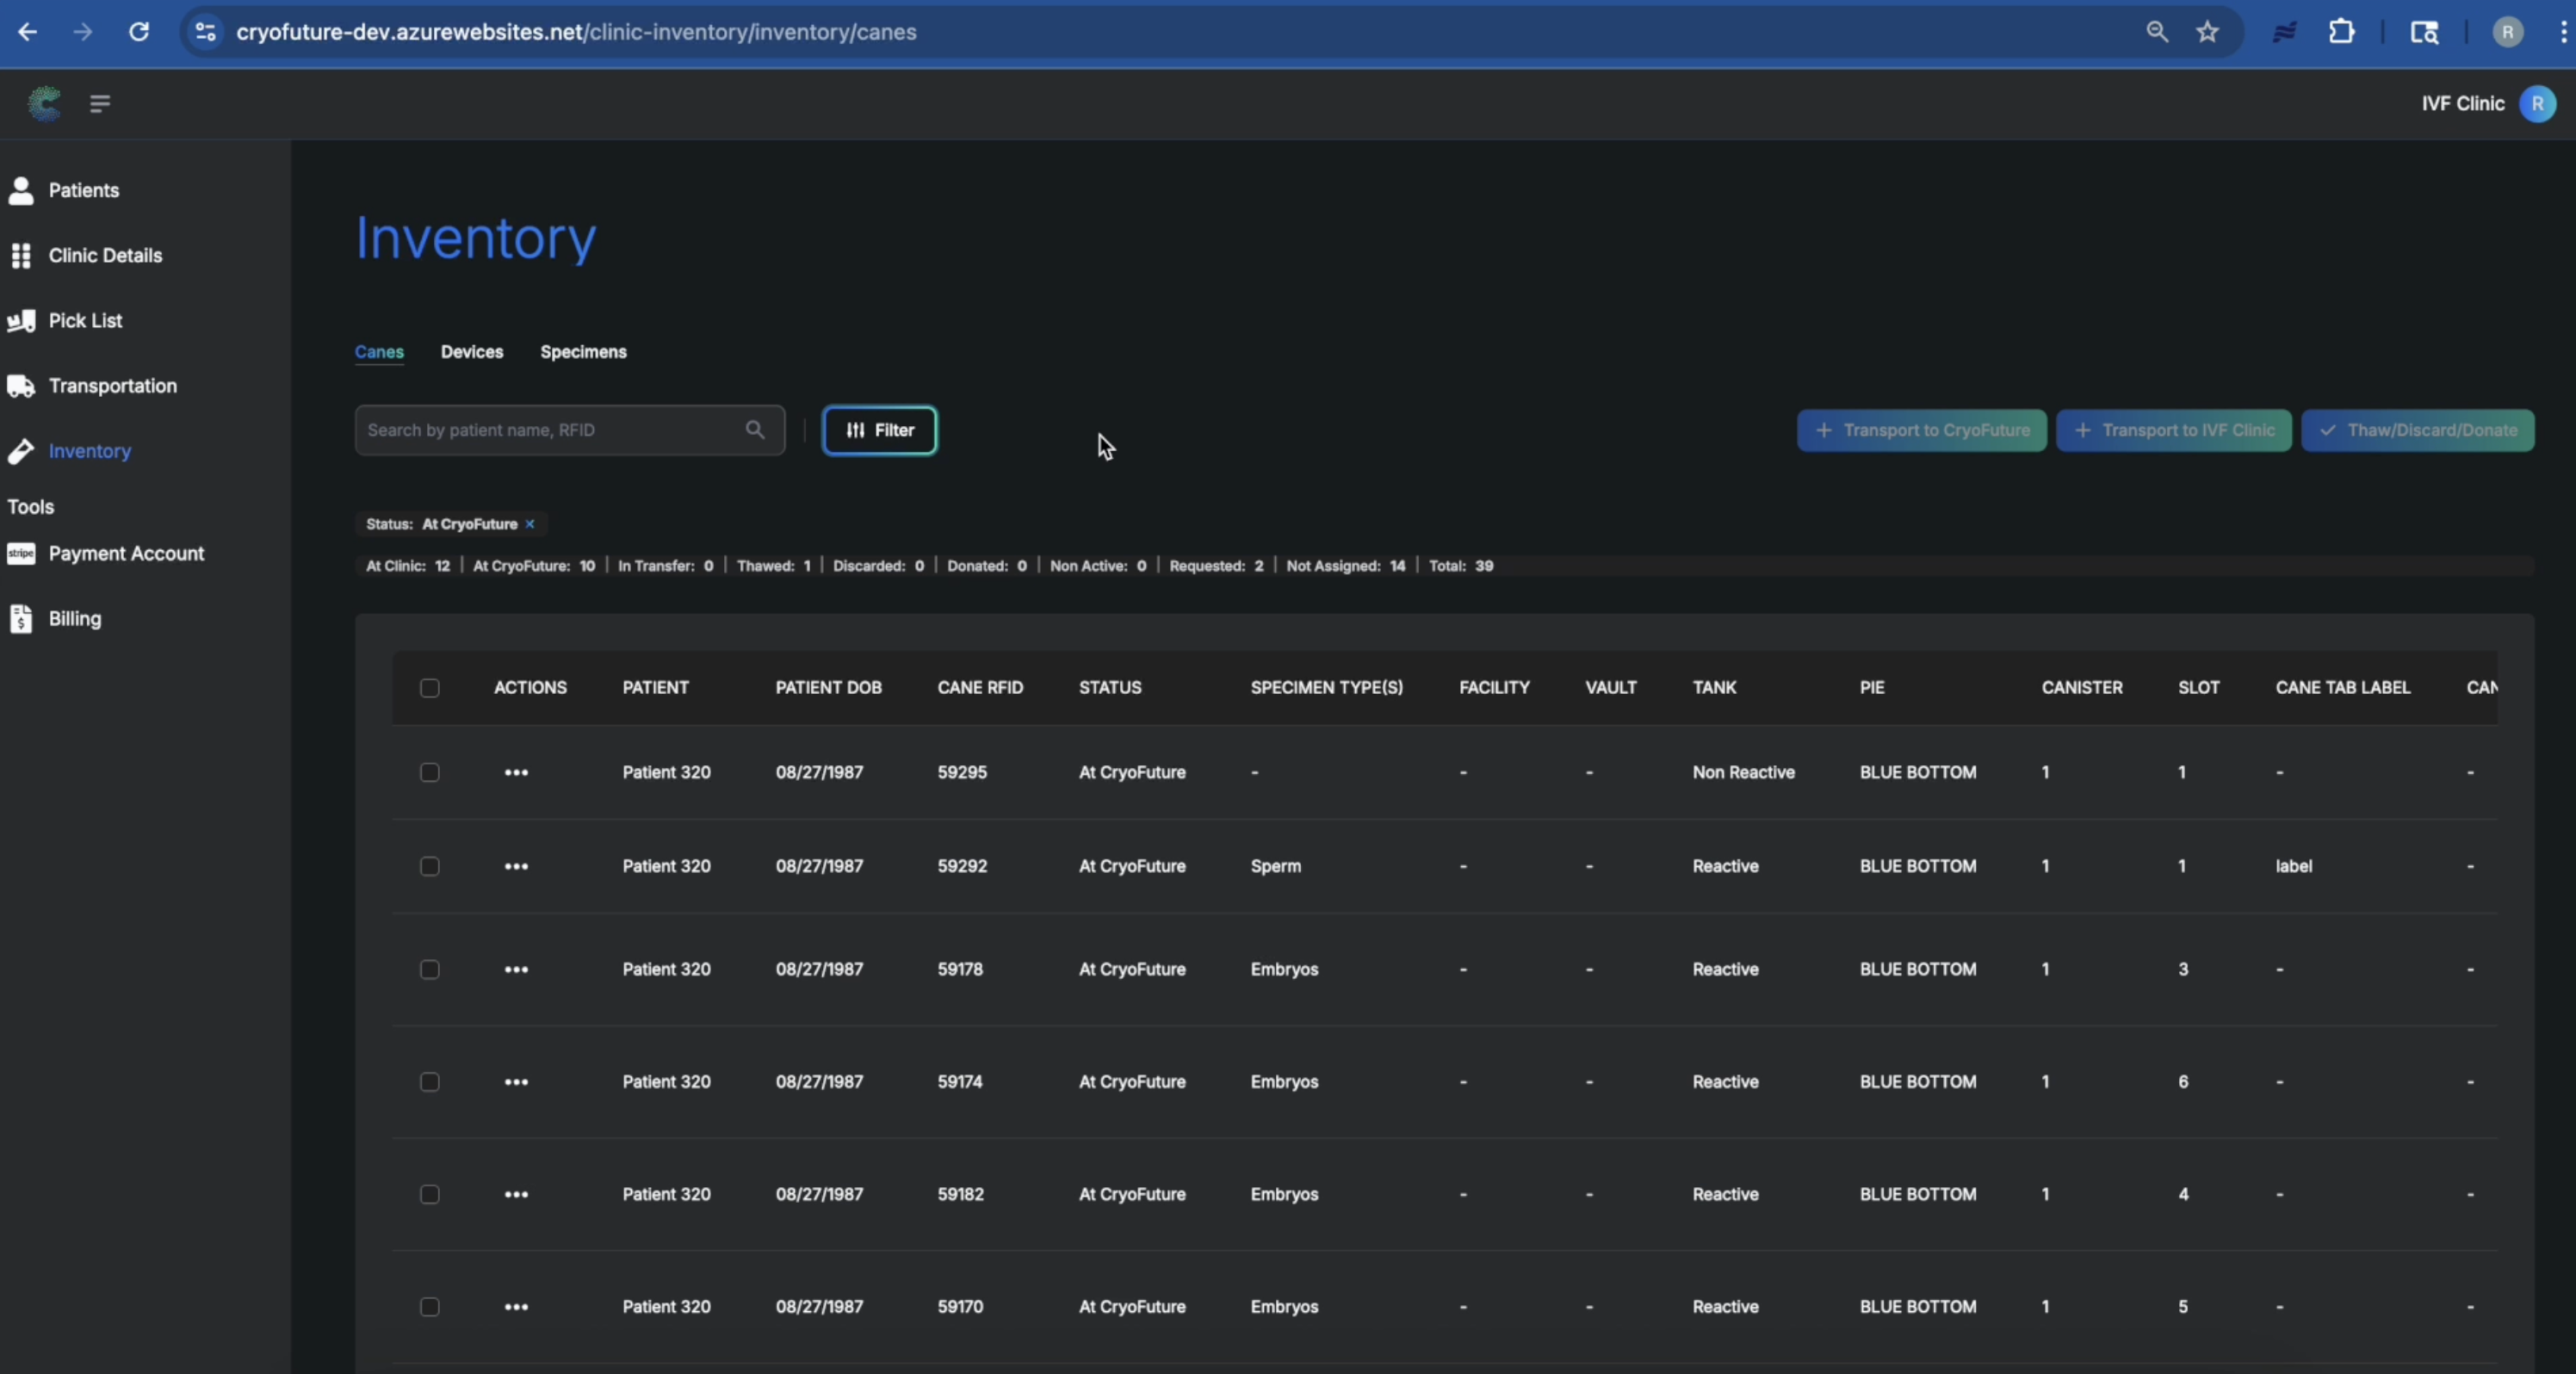2576x1374 pixels.
Task: Check the row for cane 59295
Action: click(x=429, y=772)
